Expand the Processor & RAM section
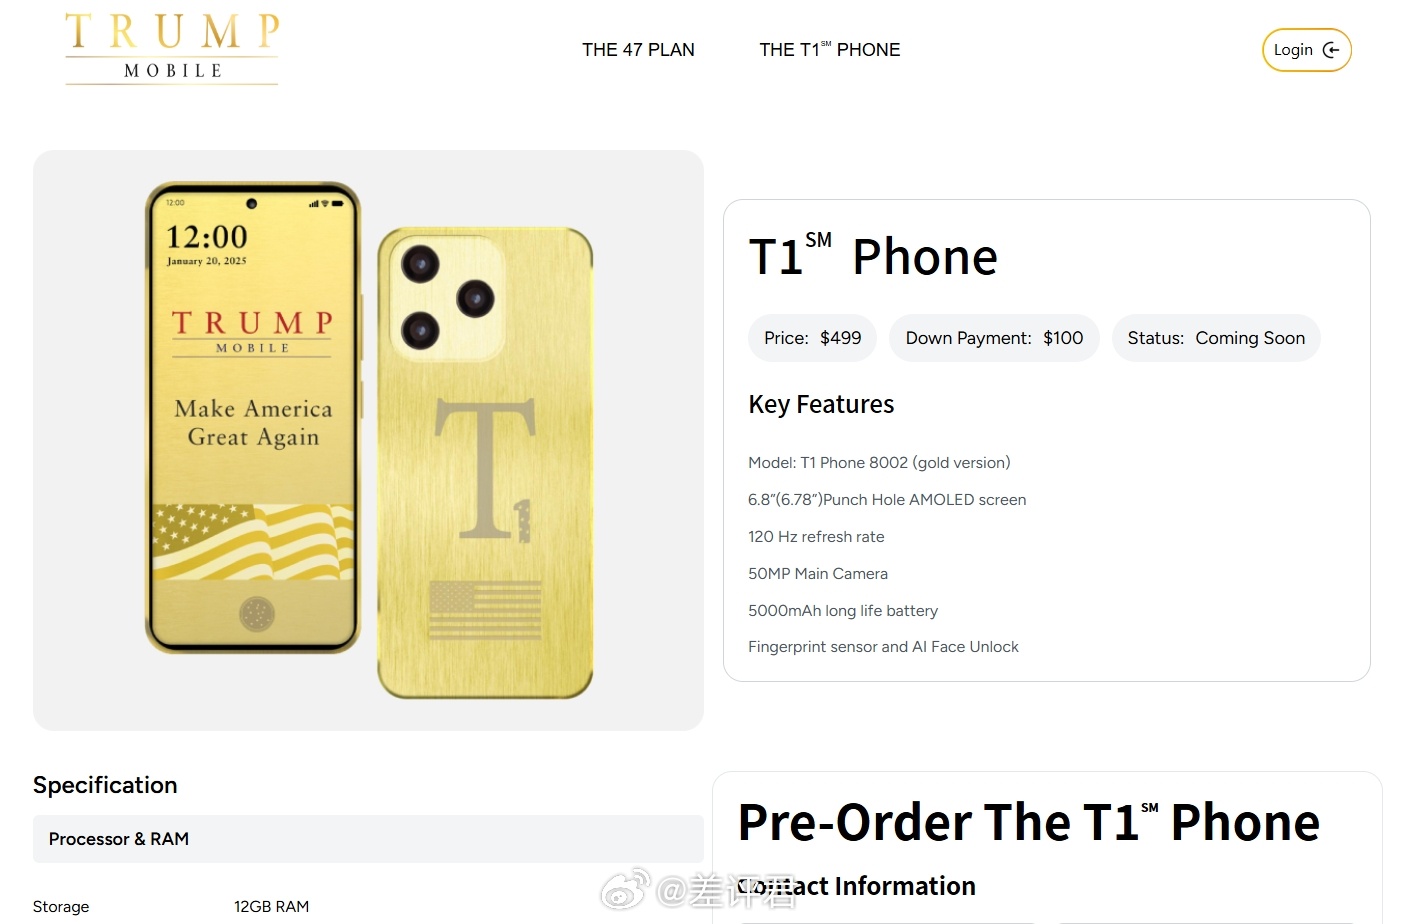 368,839
